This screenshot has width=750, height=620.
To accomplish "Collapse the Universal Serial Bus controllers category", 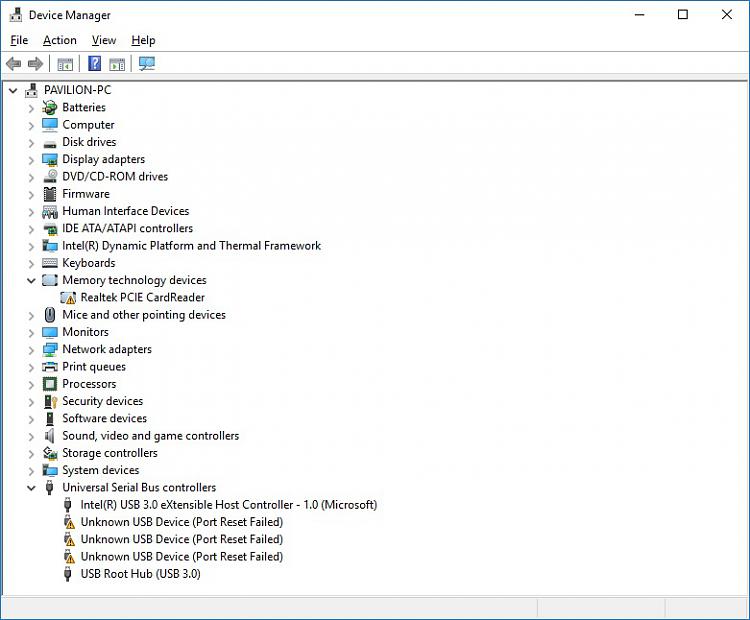I will [x=31, y=488].
